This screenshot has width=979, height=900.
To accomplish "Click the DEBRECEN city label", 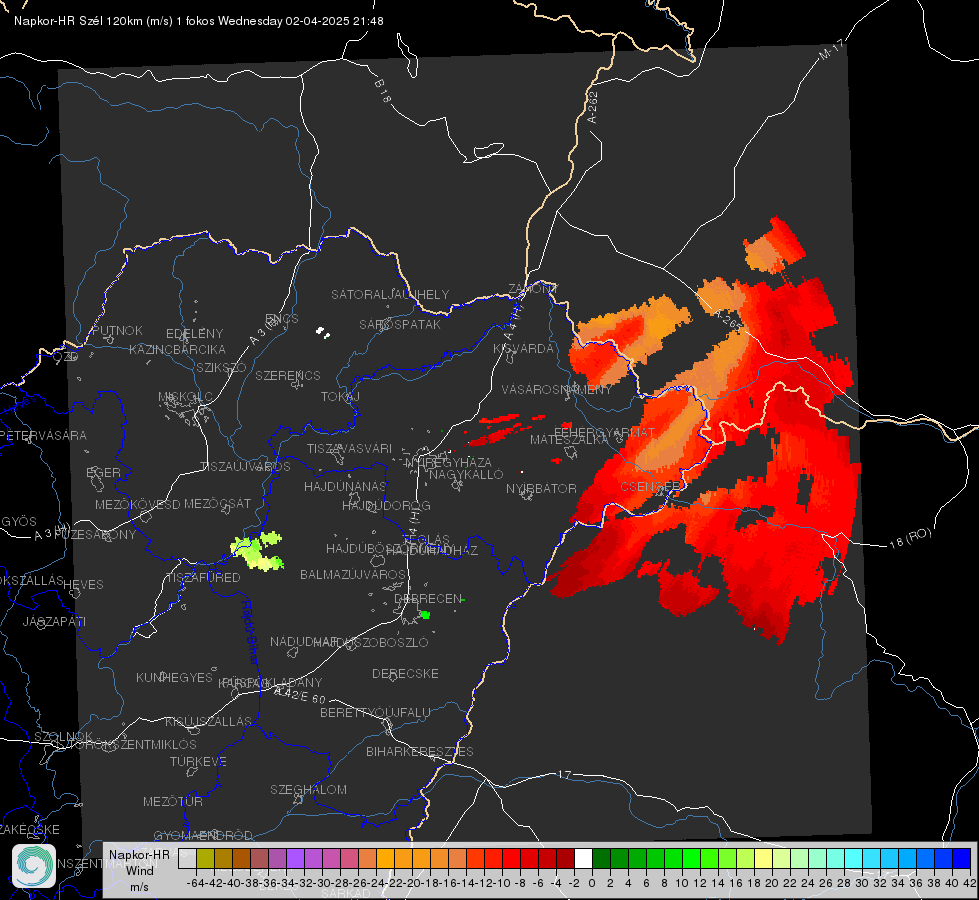I will coord(428,598).
